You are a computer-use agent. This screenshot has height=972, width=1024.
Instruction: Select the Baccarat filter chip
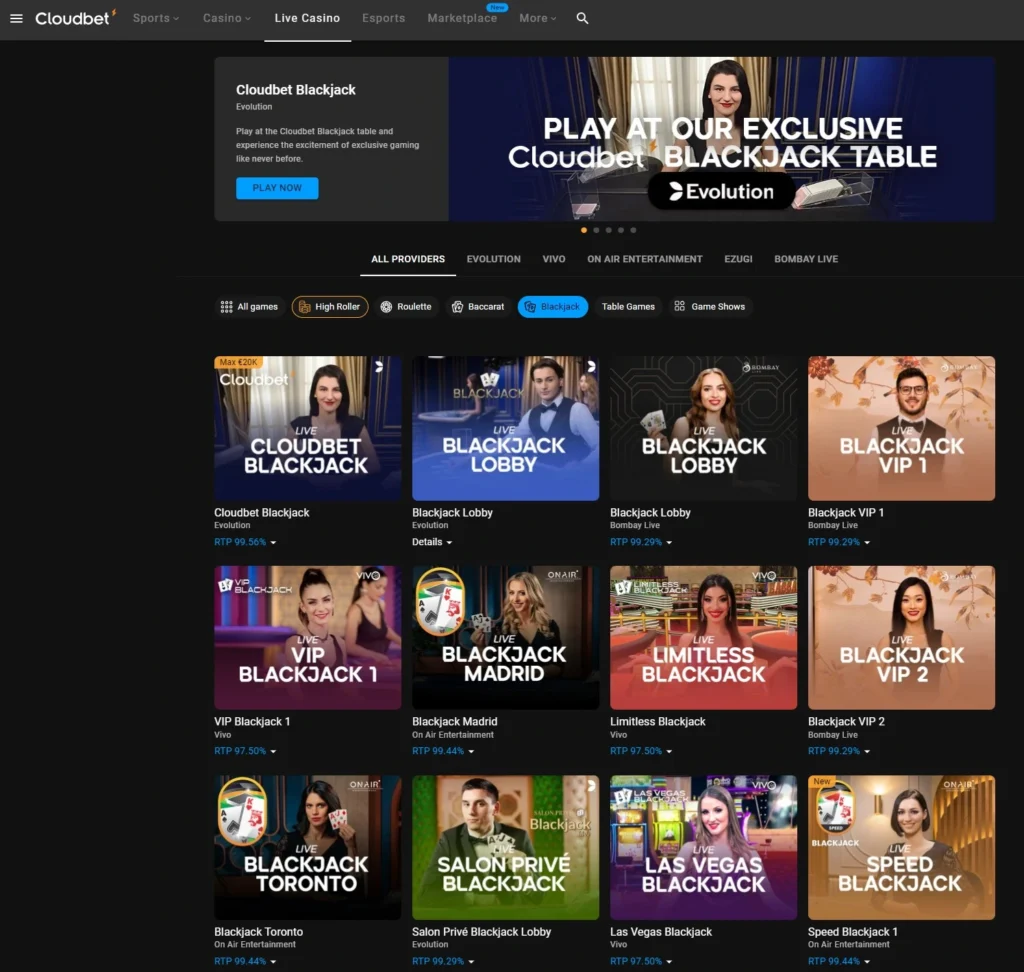coord(478,306)
